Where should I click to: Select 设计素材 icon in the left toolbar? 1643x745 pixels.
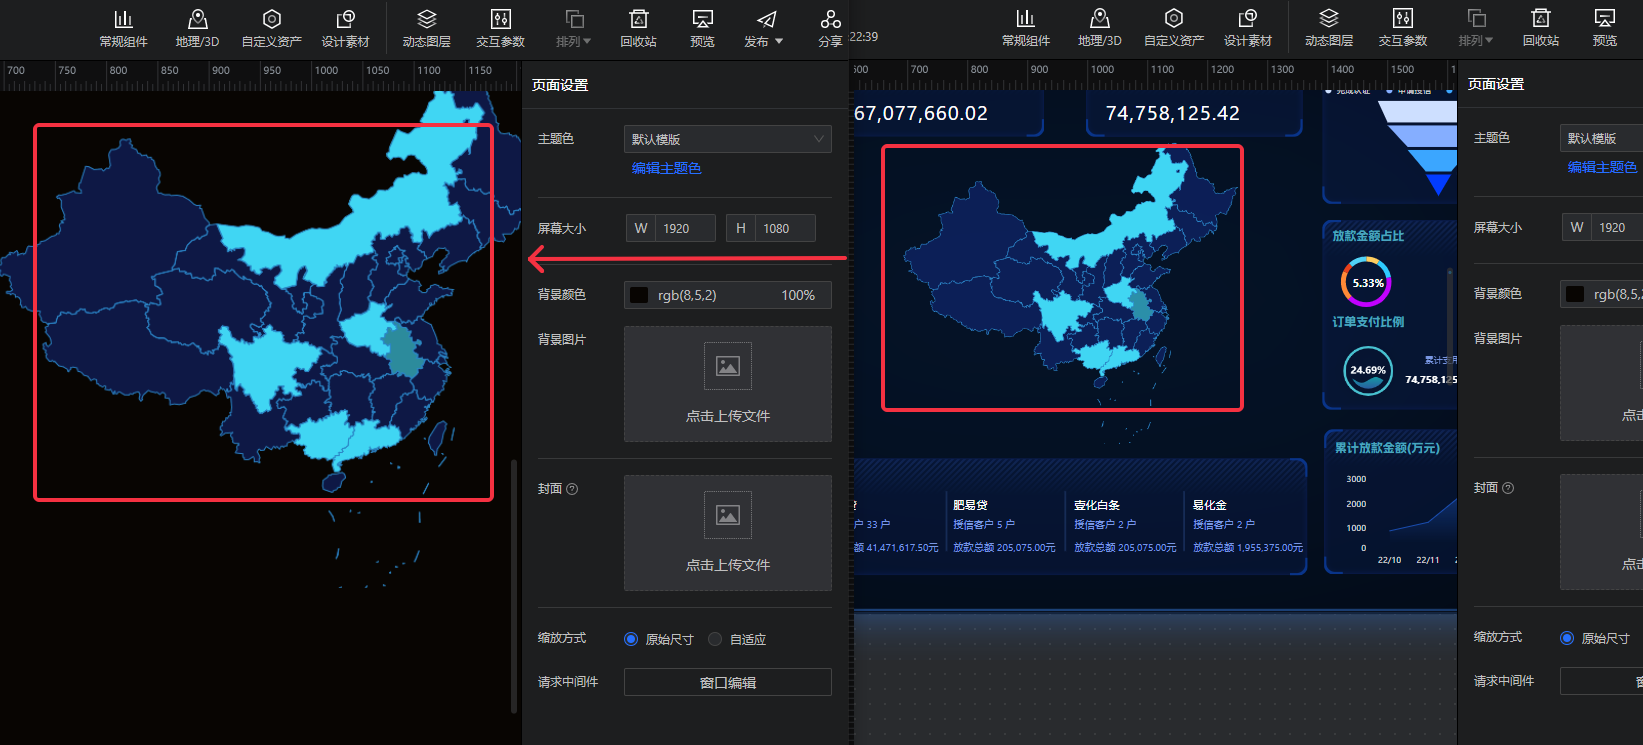click(x=345, y=28)
